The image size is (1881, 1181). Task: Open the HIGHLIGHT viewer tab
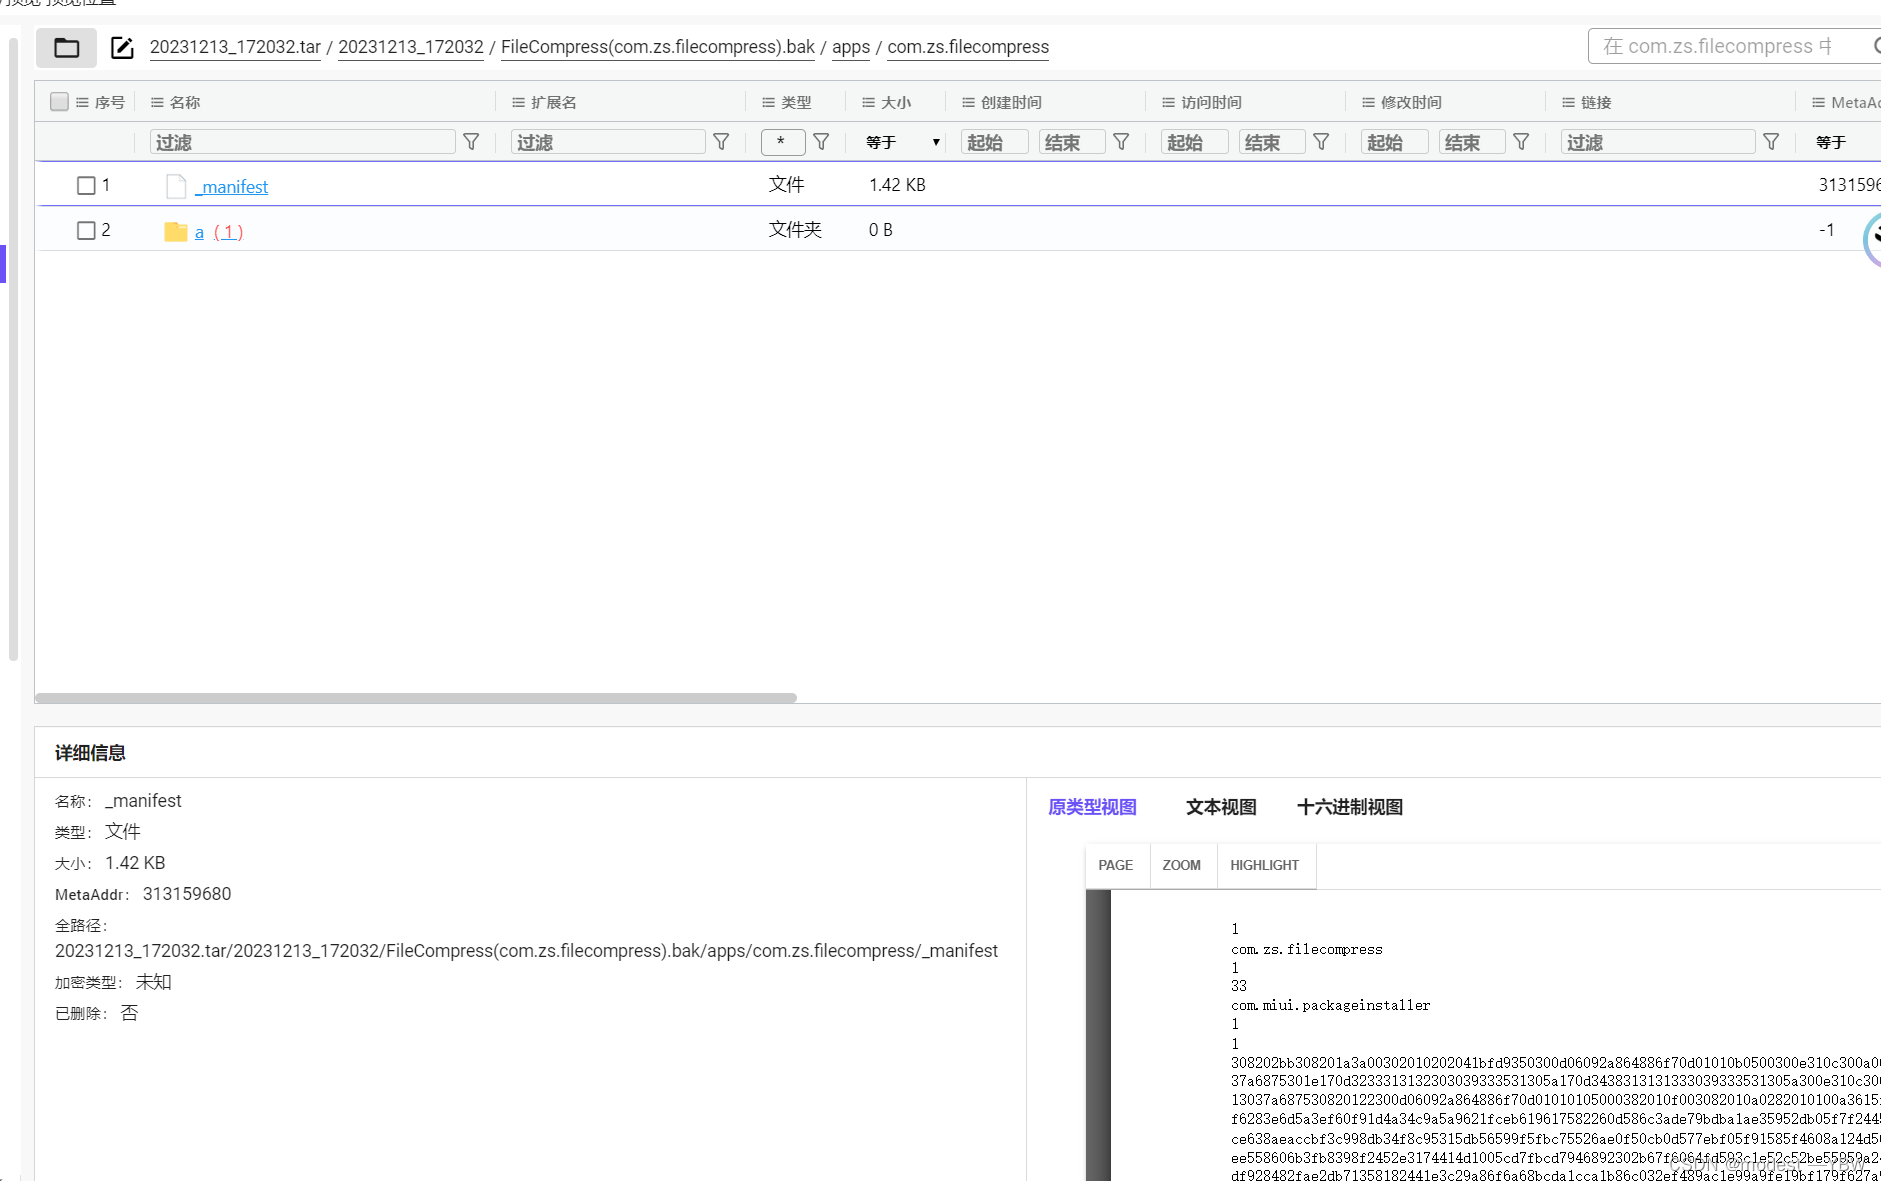click(1265, 865)
